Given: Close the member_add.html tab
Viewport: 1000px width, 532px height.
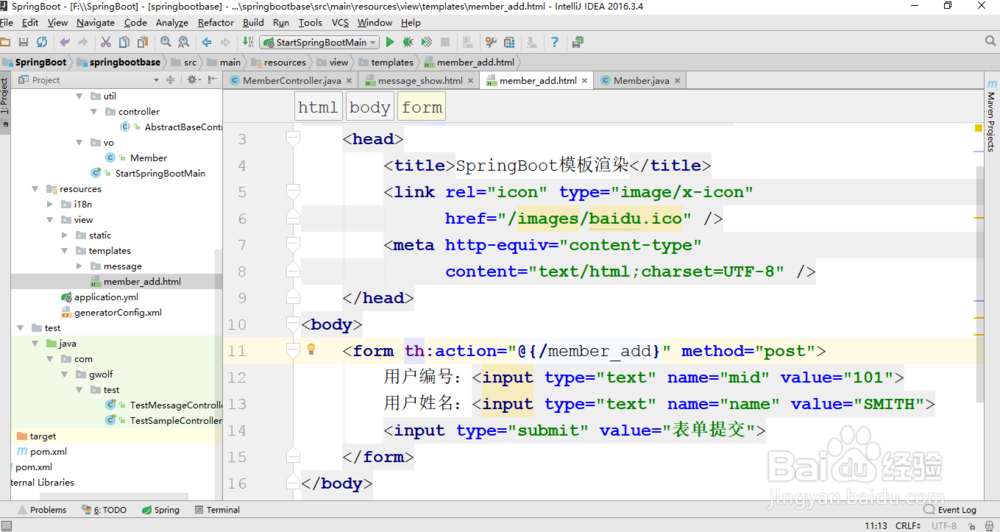Looking at the screenshot, I should [584, 80].
